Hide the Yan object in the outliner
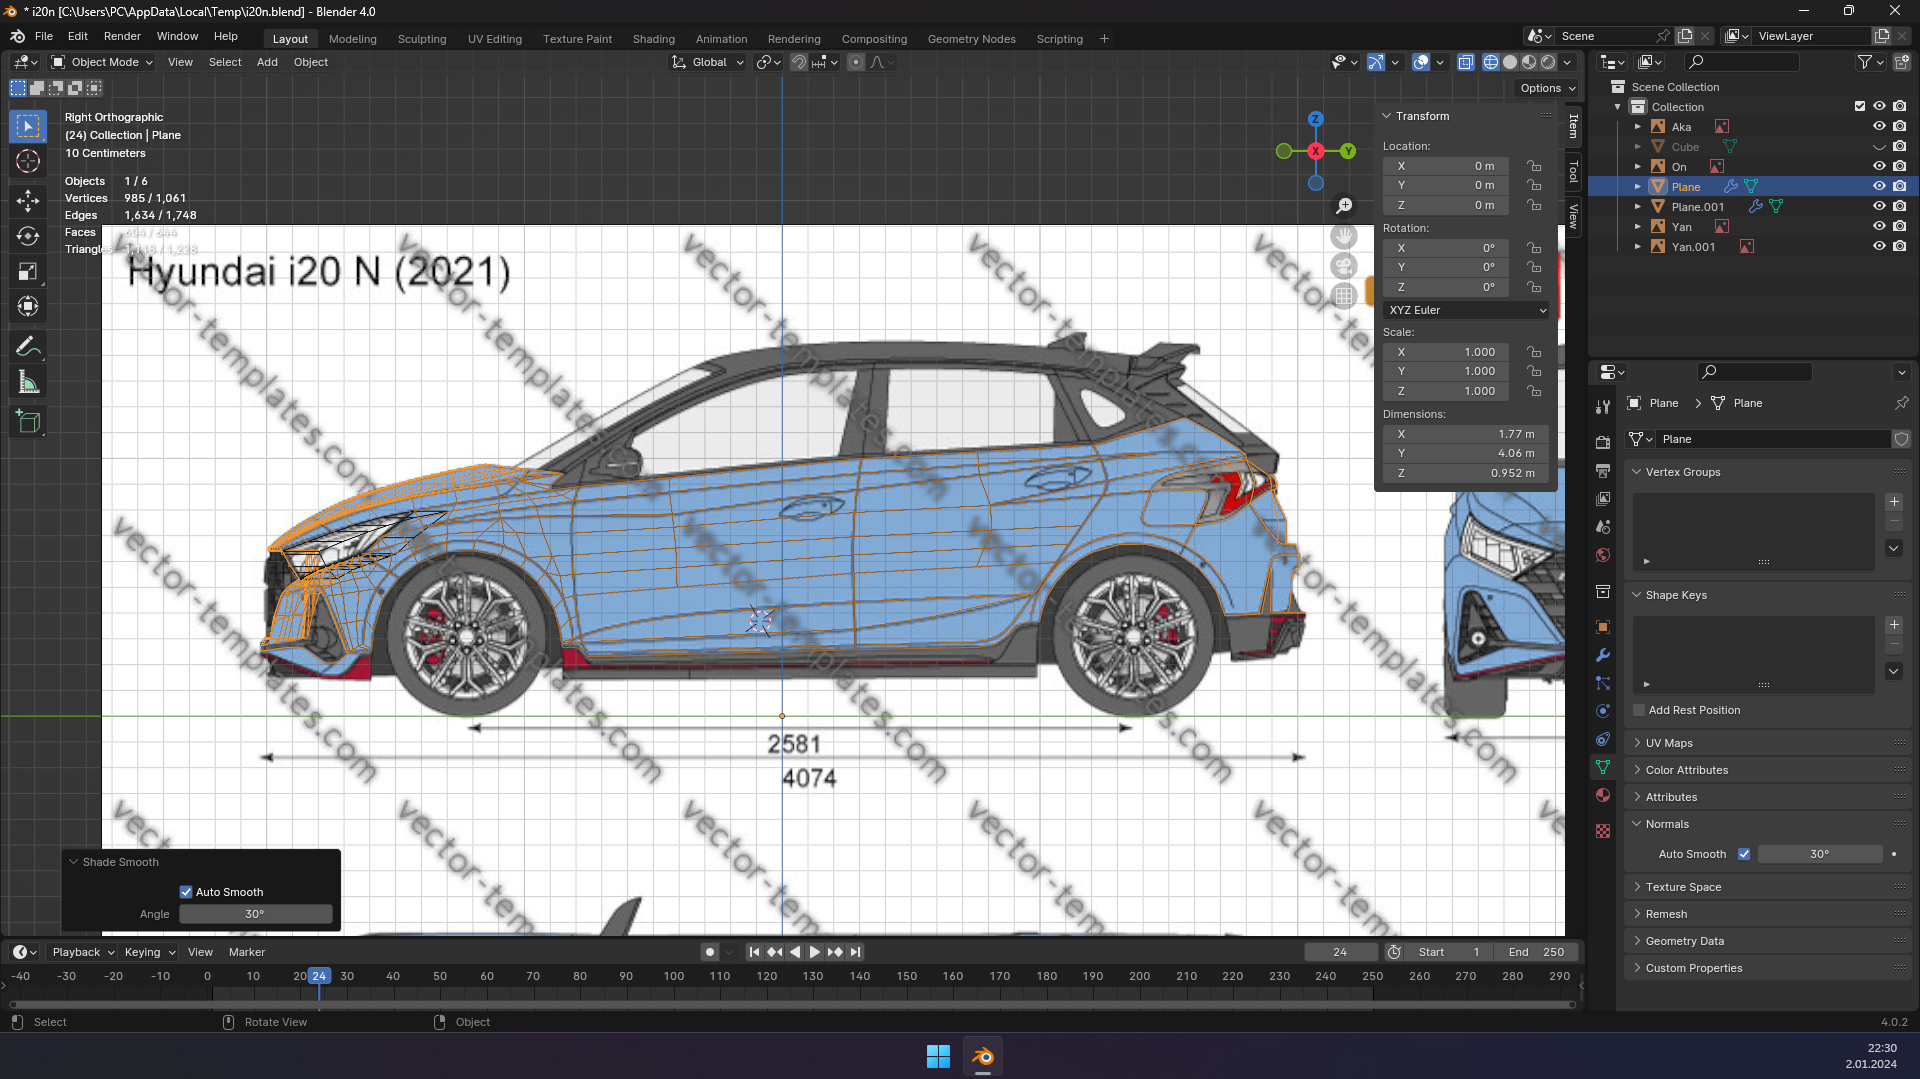The width and height of the screenshot is (1920, 1079). coord(1879,227)
